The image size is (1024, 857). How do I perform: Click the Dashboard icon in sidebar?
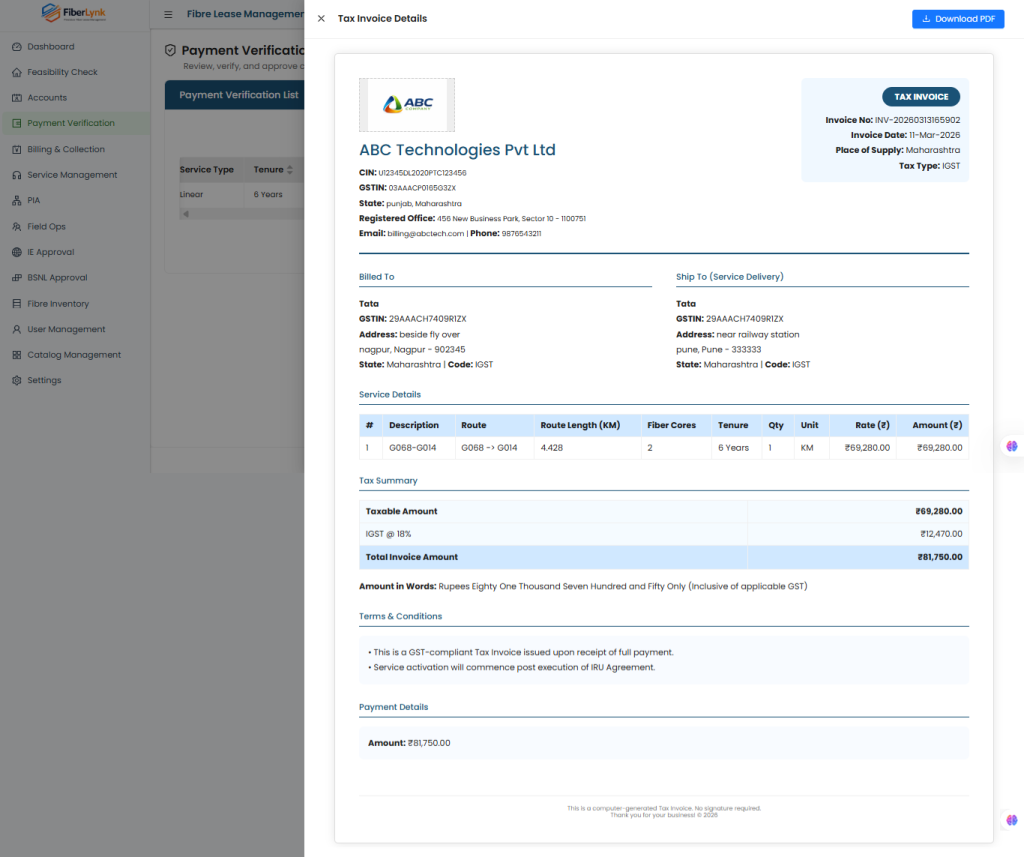17,47
